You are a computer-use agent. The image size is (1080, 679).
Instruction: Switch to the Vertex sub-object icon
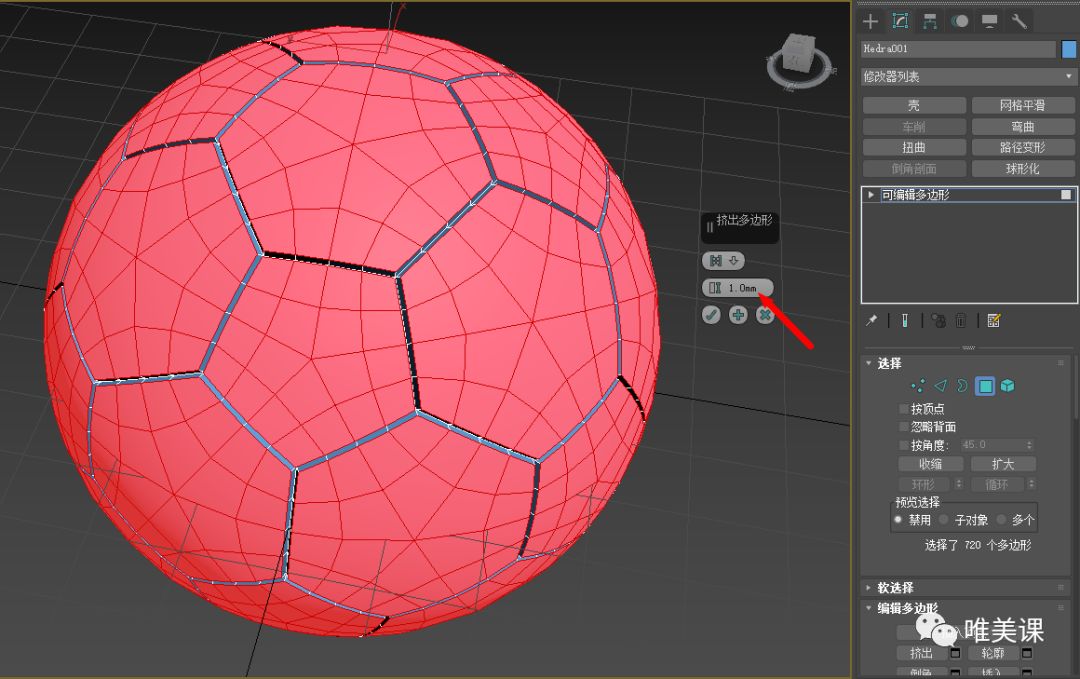pos(918,385)
